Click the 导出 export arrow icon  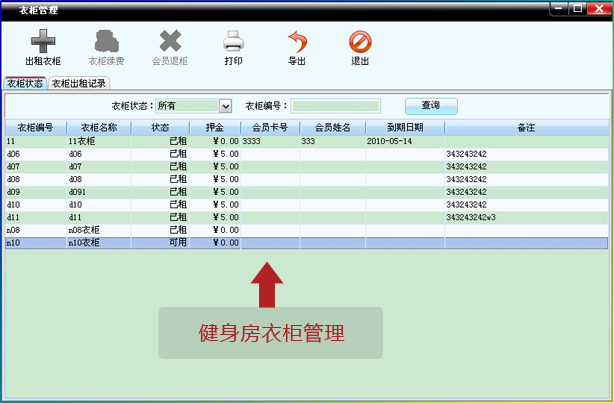tap(297, 42)
